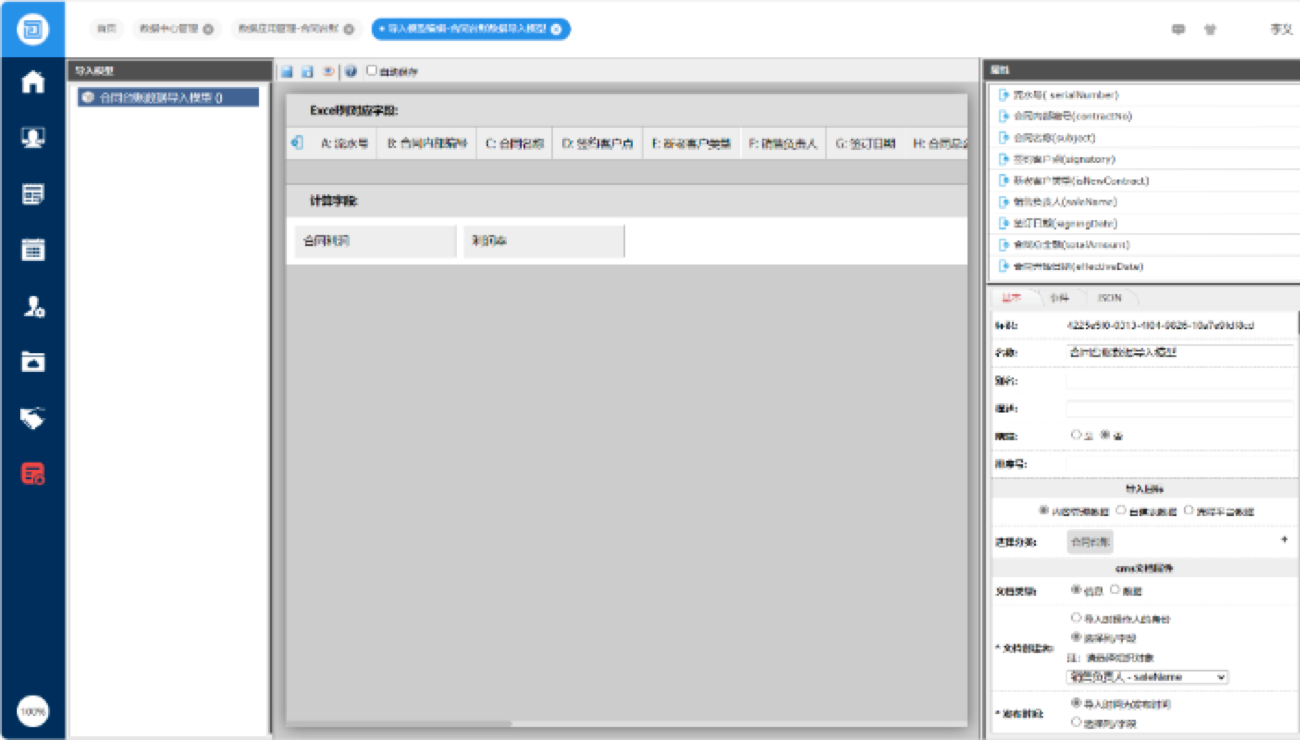Open the saleName field dropdown
Screen dimensions: 1300x740
coord(1147,677)
